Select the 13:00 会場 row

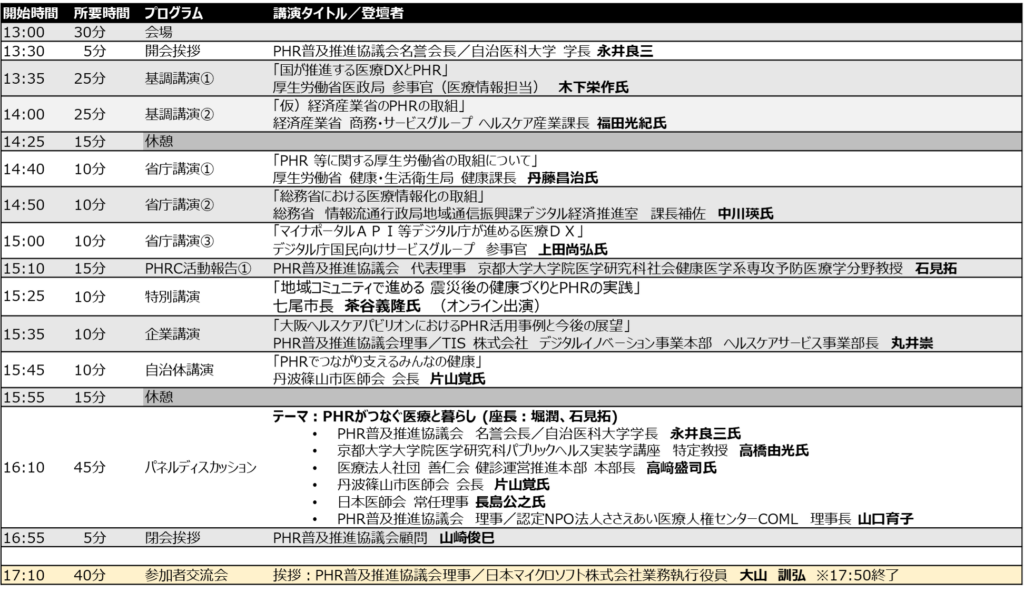coord(160,32)
